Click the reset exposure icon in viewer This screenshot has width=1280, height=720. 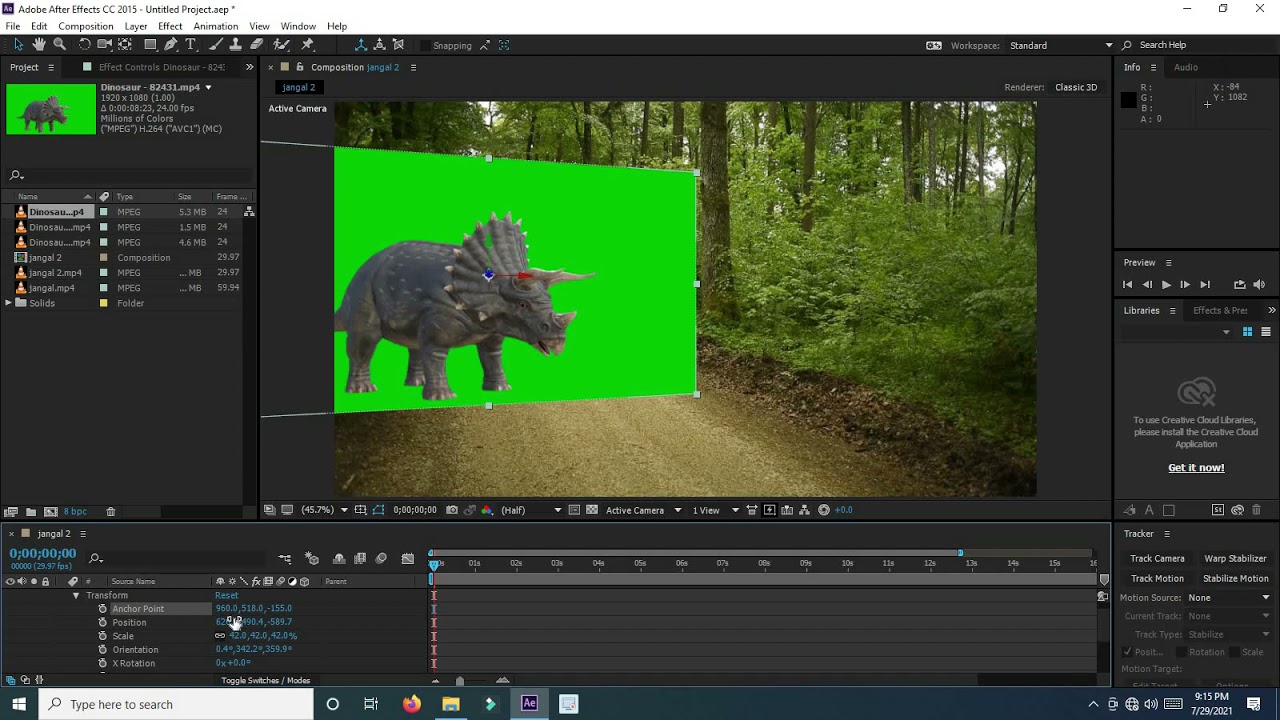(824, 510)
